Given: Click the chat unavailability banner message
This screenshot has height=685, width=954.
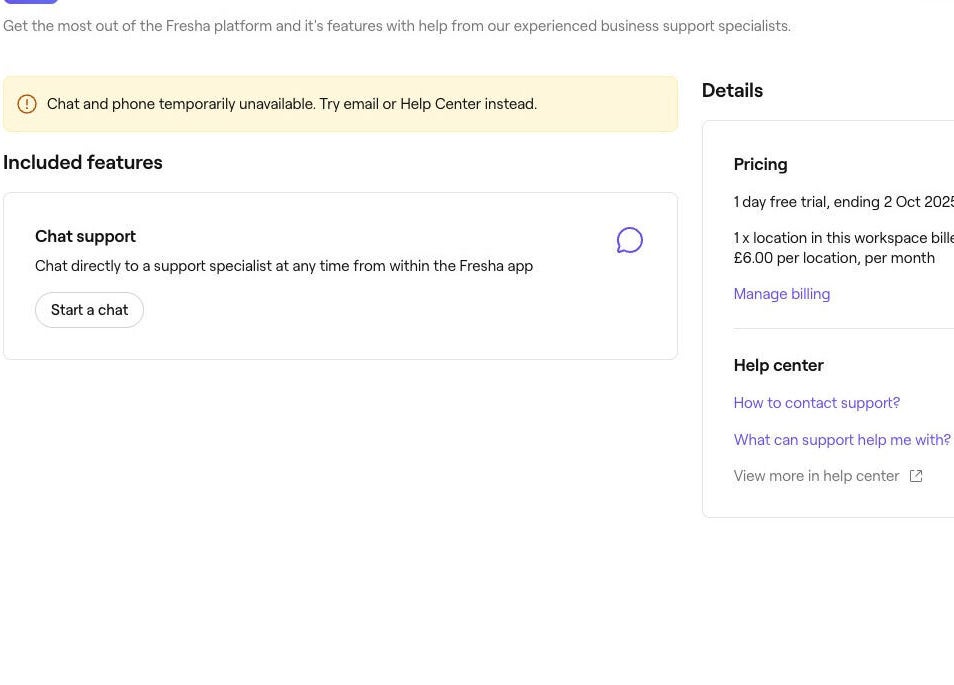Looking at the screenshot, I should tap(292, 103).
